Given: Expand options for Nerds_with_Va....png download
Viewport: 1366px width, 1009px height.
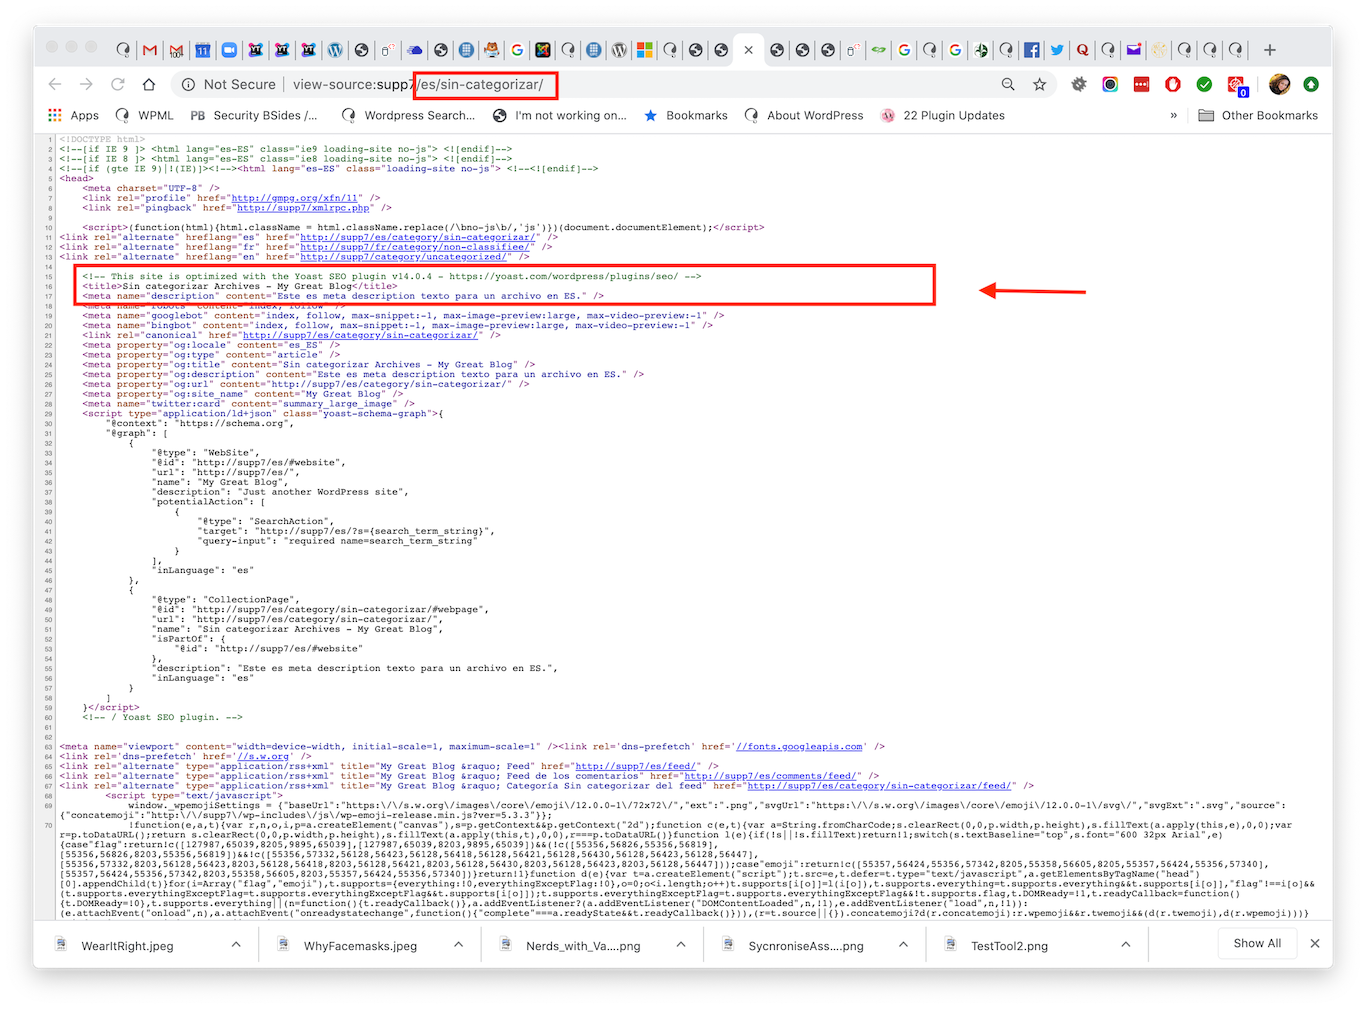Looking at the screenshot, I should coord(681,945).
